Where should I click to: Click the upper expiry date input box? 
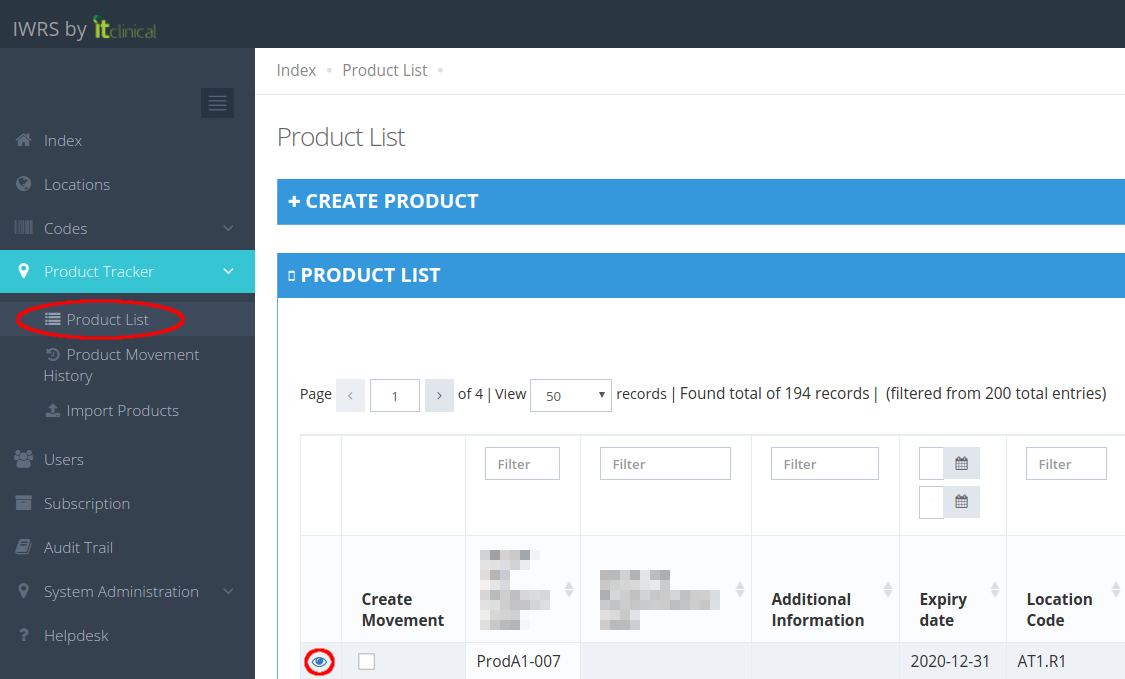(x=931, y=464)
